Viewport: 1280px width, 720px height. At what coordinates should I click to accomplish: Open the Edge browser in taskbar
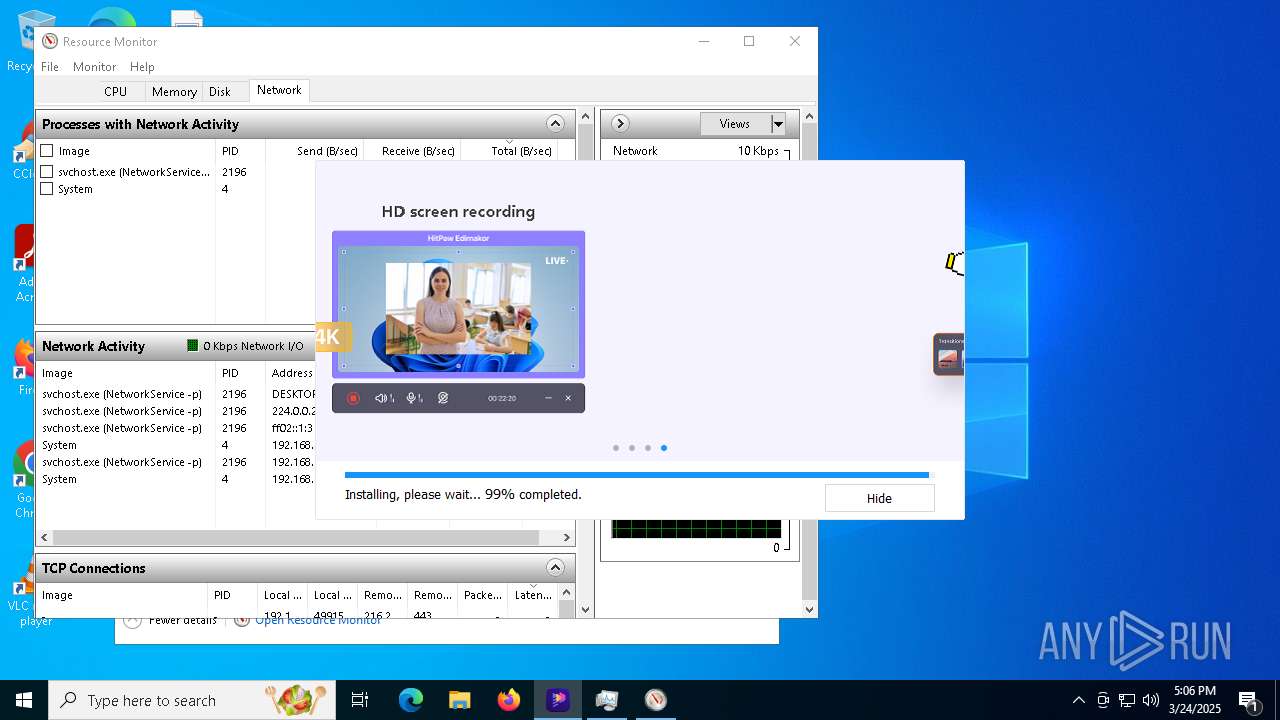[411, 700]
